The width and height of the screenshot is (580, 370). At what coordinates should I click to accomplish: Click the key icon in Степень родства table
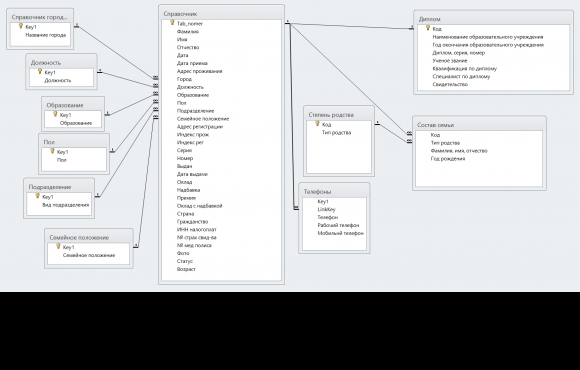pos(317,124)
